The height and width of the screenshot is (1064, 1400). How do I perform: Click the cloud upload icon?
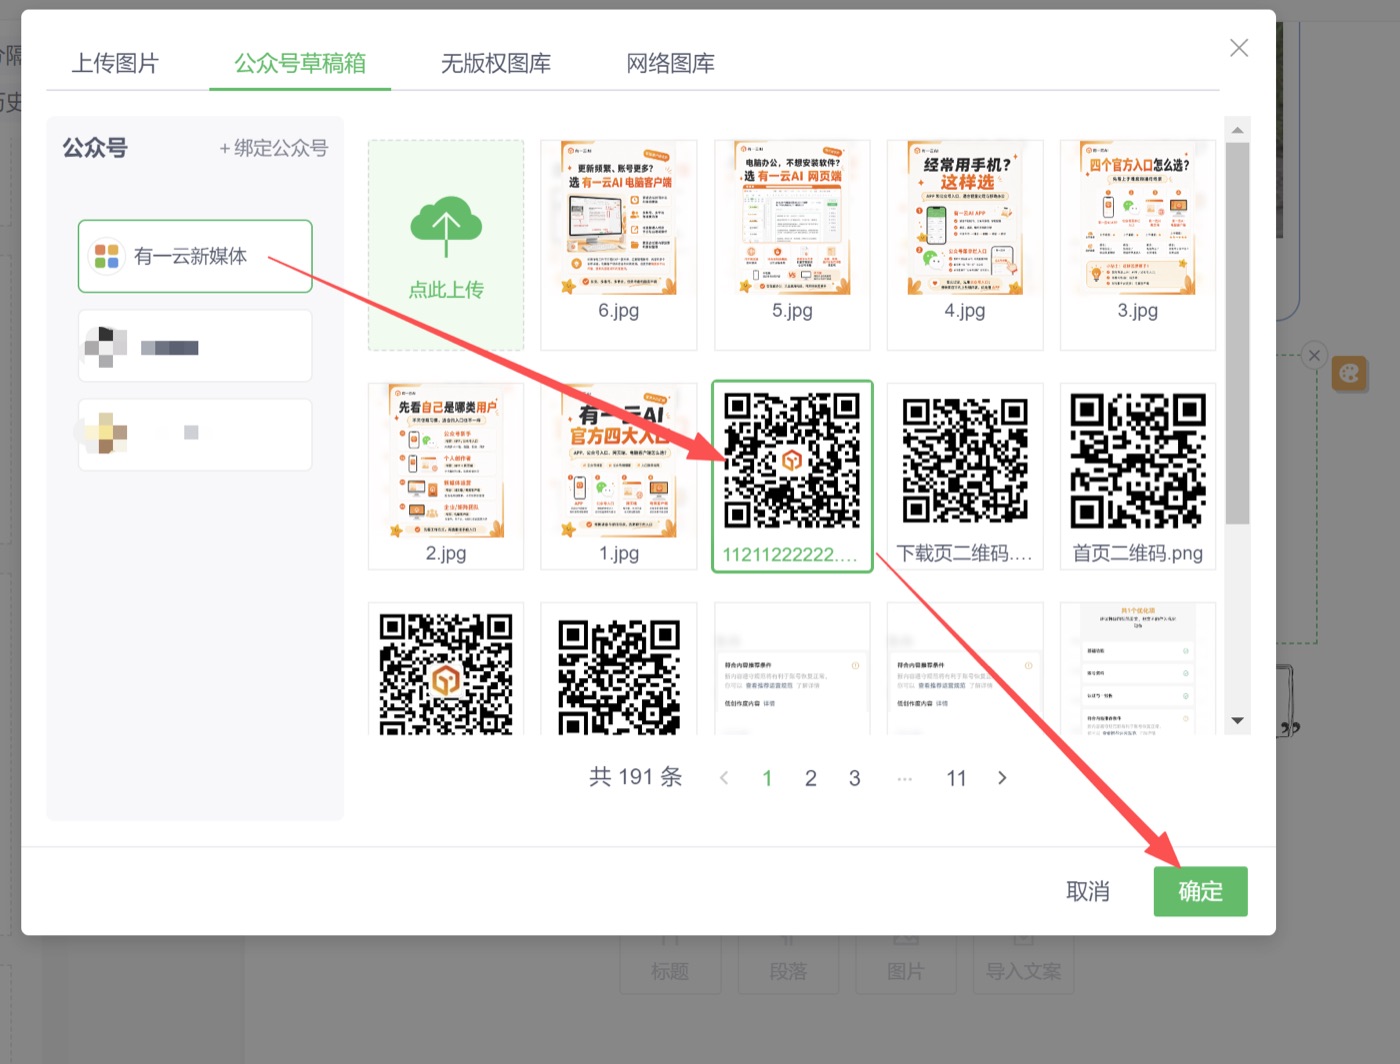coord(446,227)
